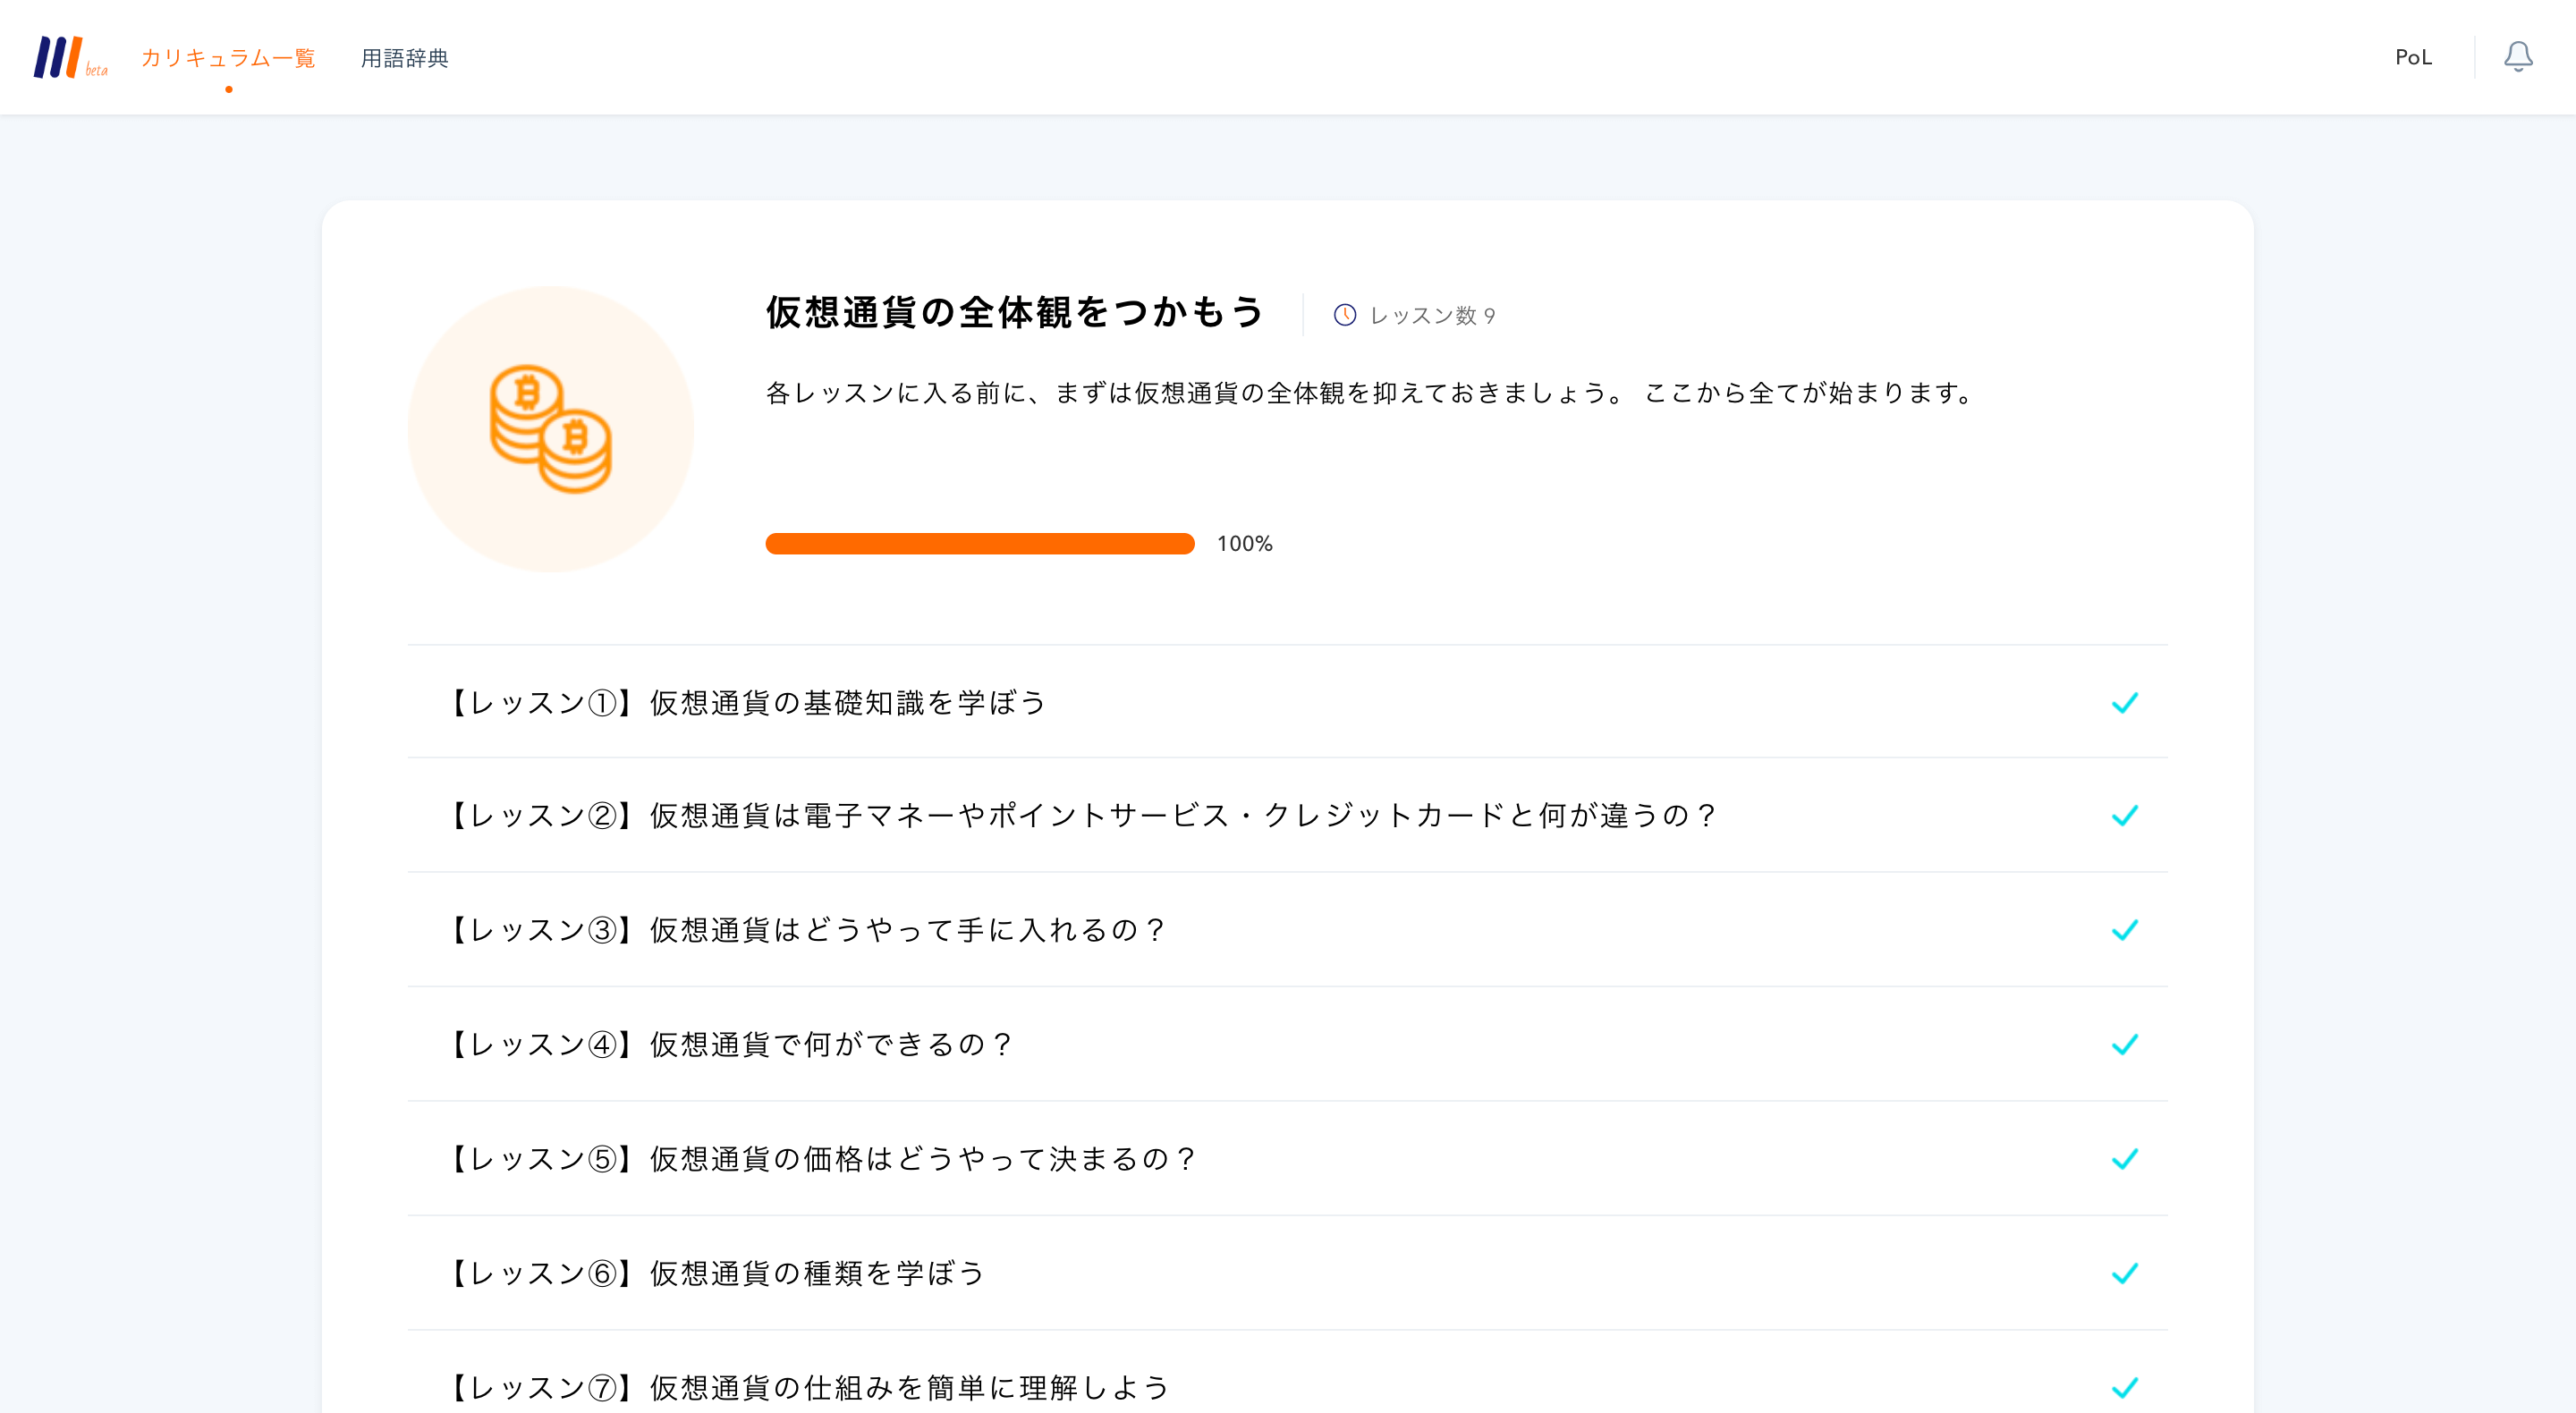Click the checkmark for レッスン③ row
This screenshot has width=2576, height=1413.
(x=2124, y=930)
